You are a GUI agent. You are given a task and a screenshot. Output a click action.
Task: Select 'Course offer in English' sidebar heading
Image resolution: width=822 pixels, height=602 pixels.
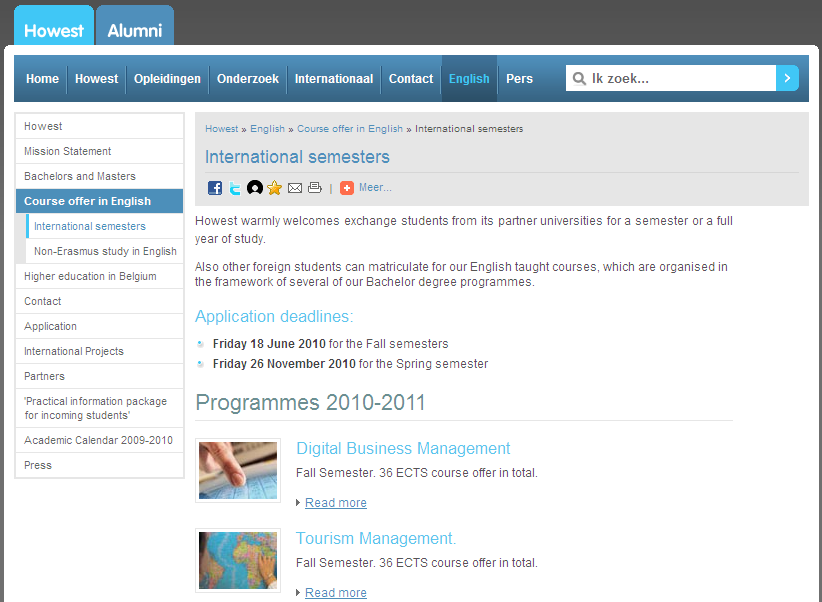point(100,201)
